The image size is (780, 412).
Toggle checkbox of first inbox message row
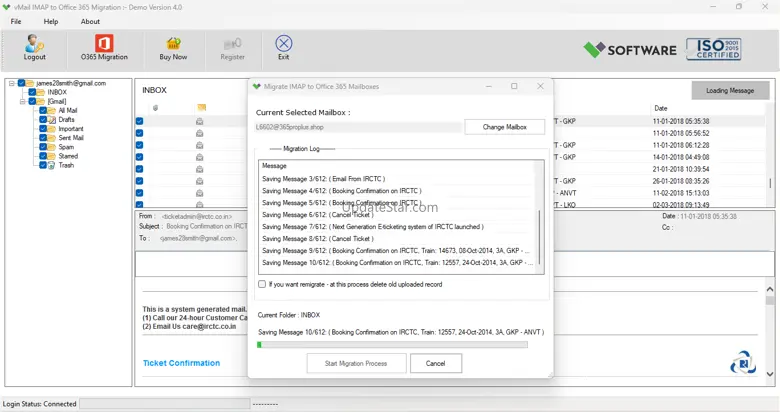point(139,121)
